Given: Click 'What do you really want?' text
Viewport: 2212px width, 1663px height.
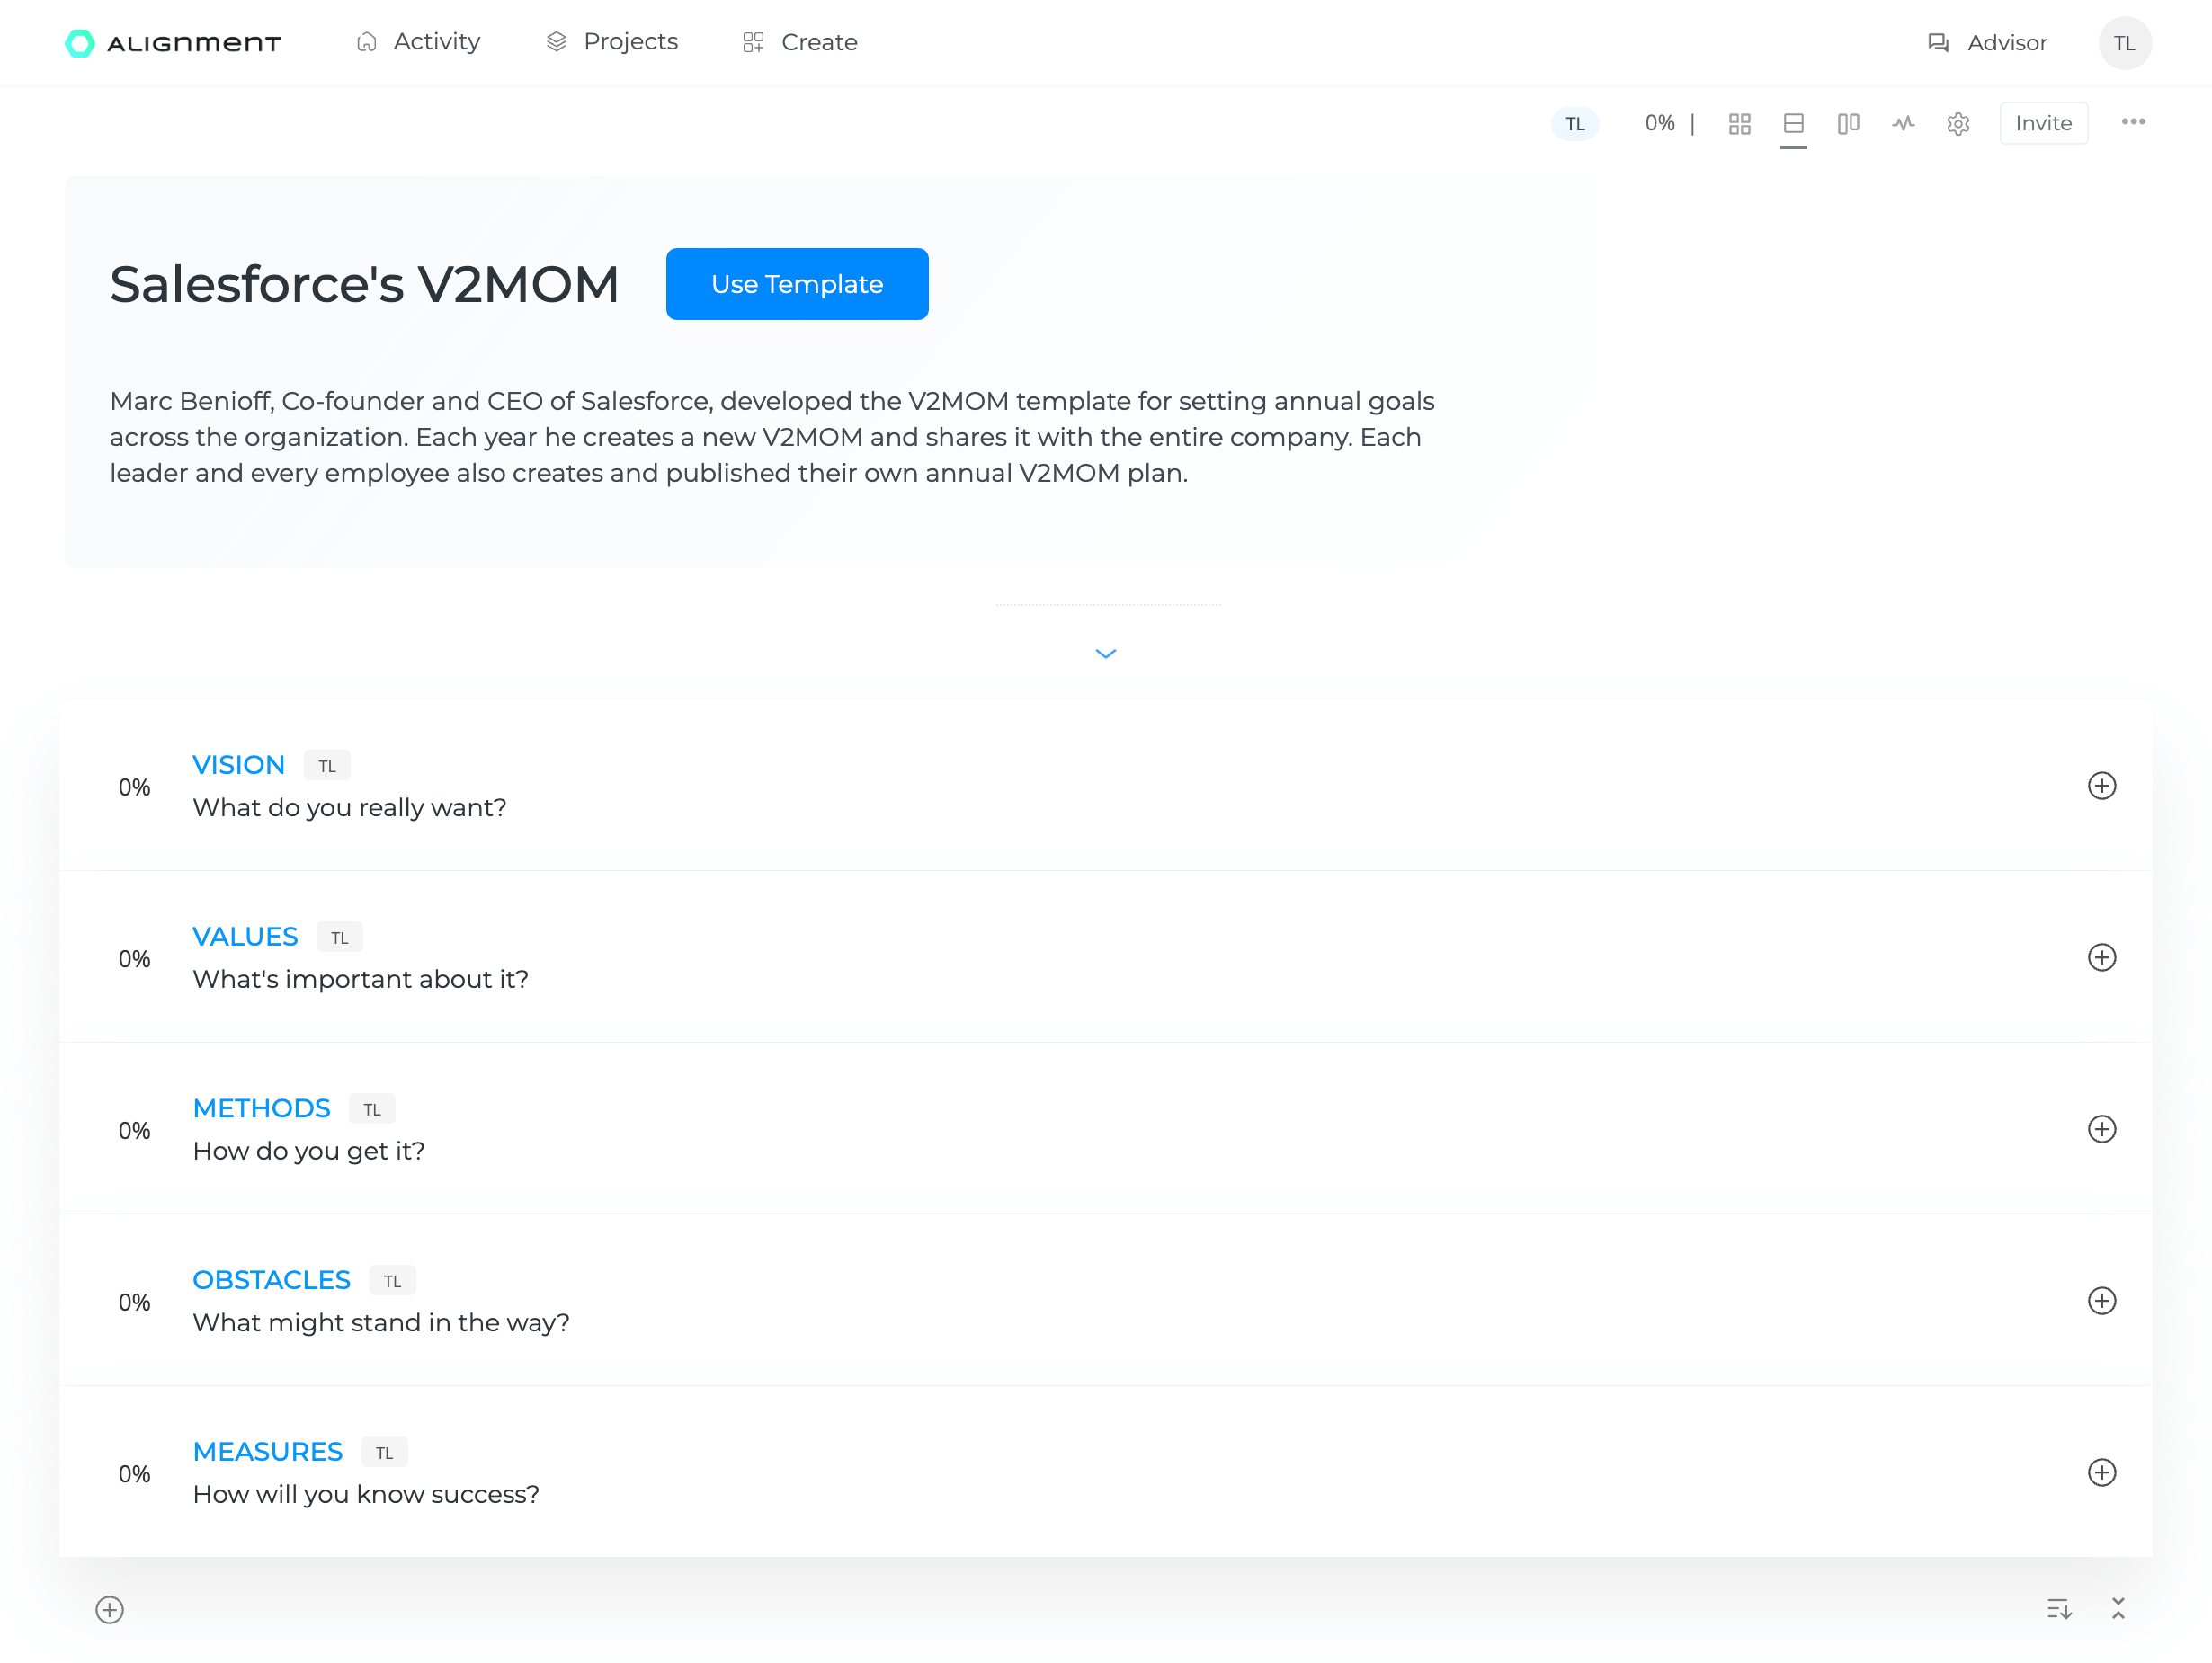Looking at the screenshot, I should 349,807.
